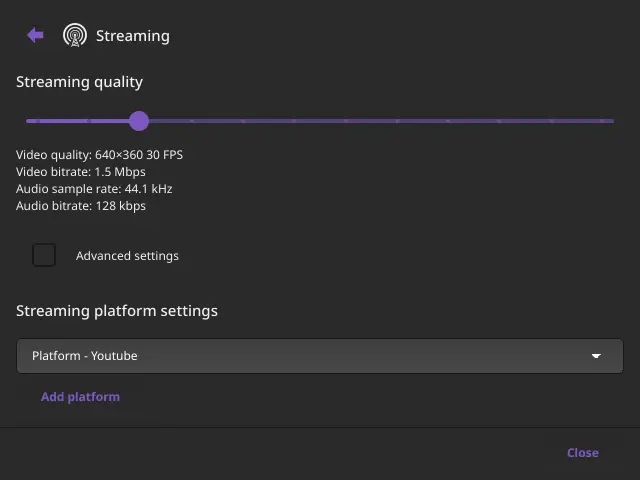Screen dimensions: 640x480
Task: Click the Streaming quality heading
Action: [x=79, y=82]
